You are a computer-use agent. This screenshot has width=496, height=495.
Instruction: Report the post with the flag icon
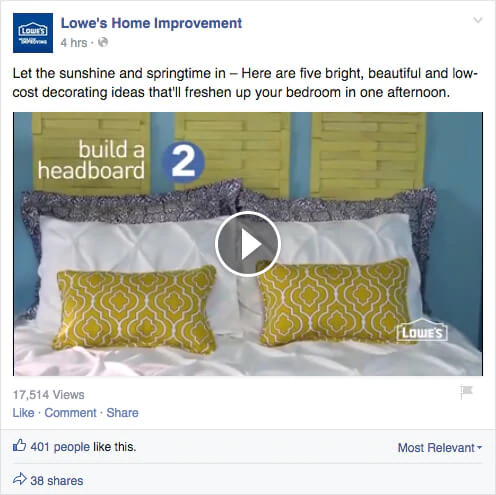466,392
